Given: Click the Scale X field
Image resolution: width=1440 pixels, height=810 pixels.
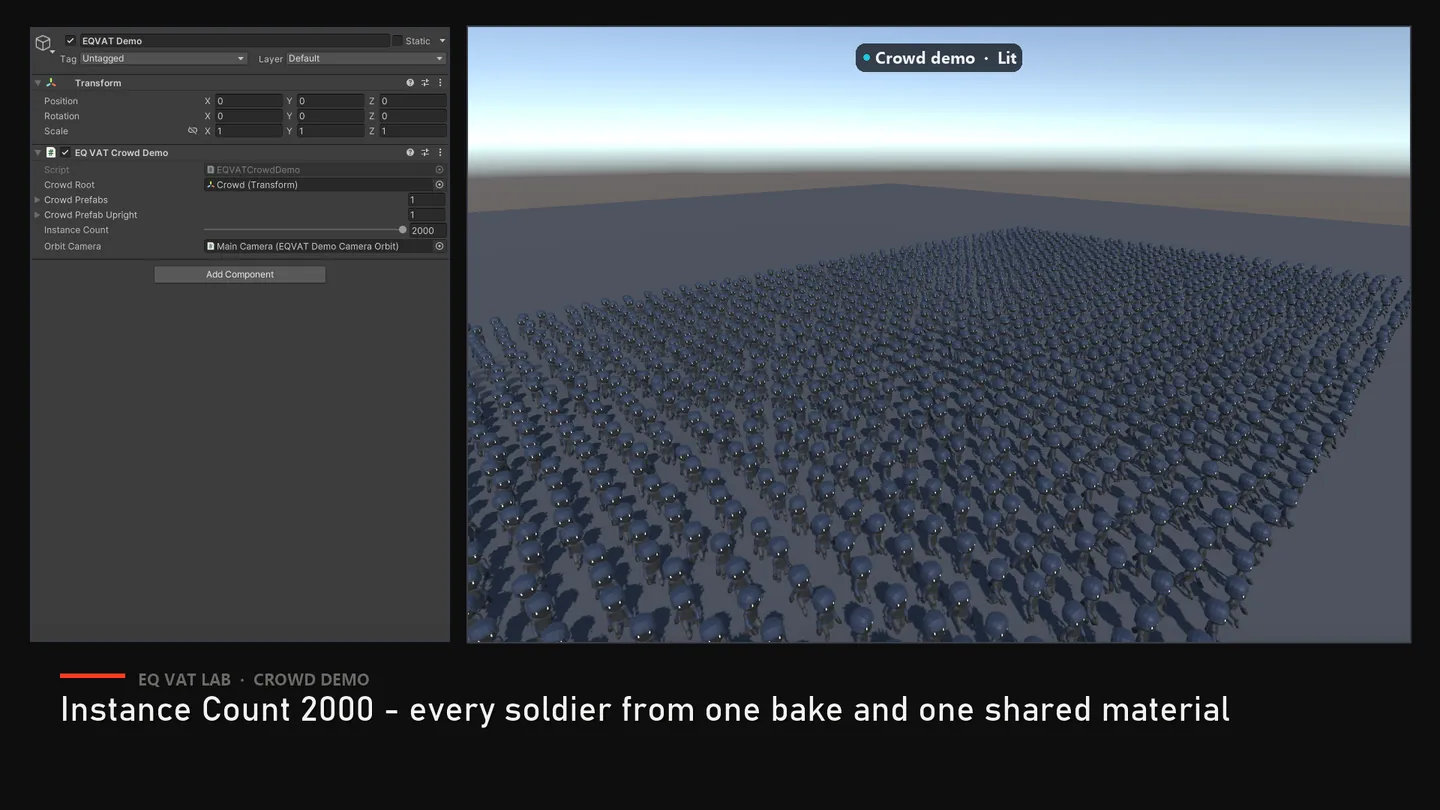Looking at the screenshot, I should coord(249,131).
